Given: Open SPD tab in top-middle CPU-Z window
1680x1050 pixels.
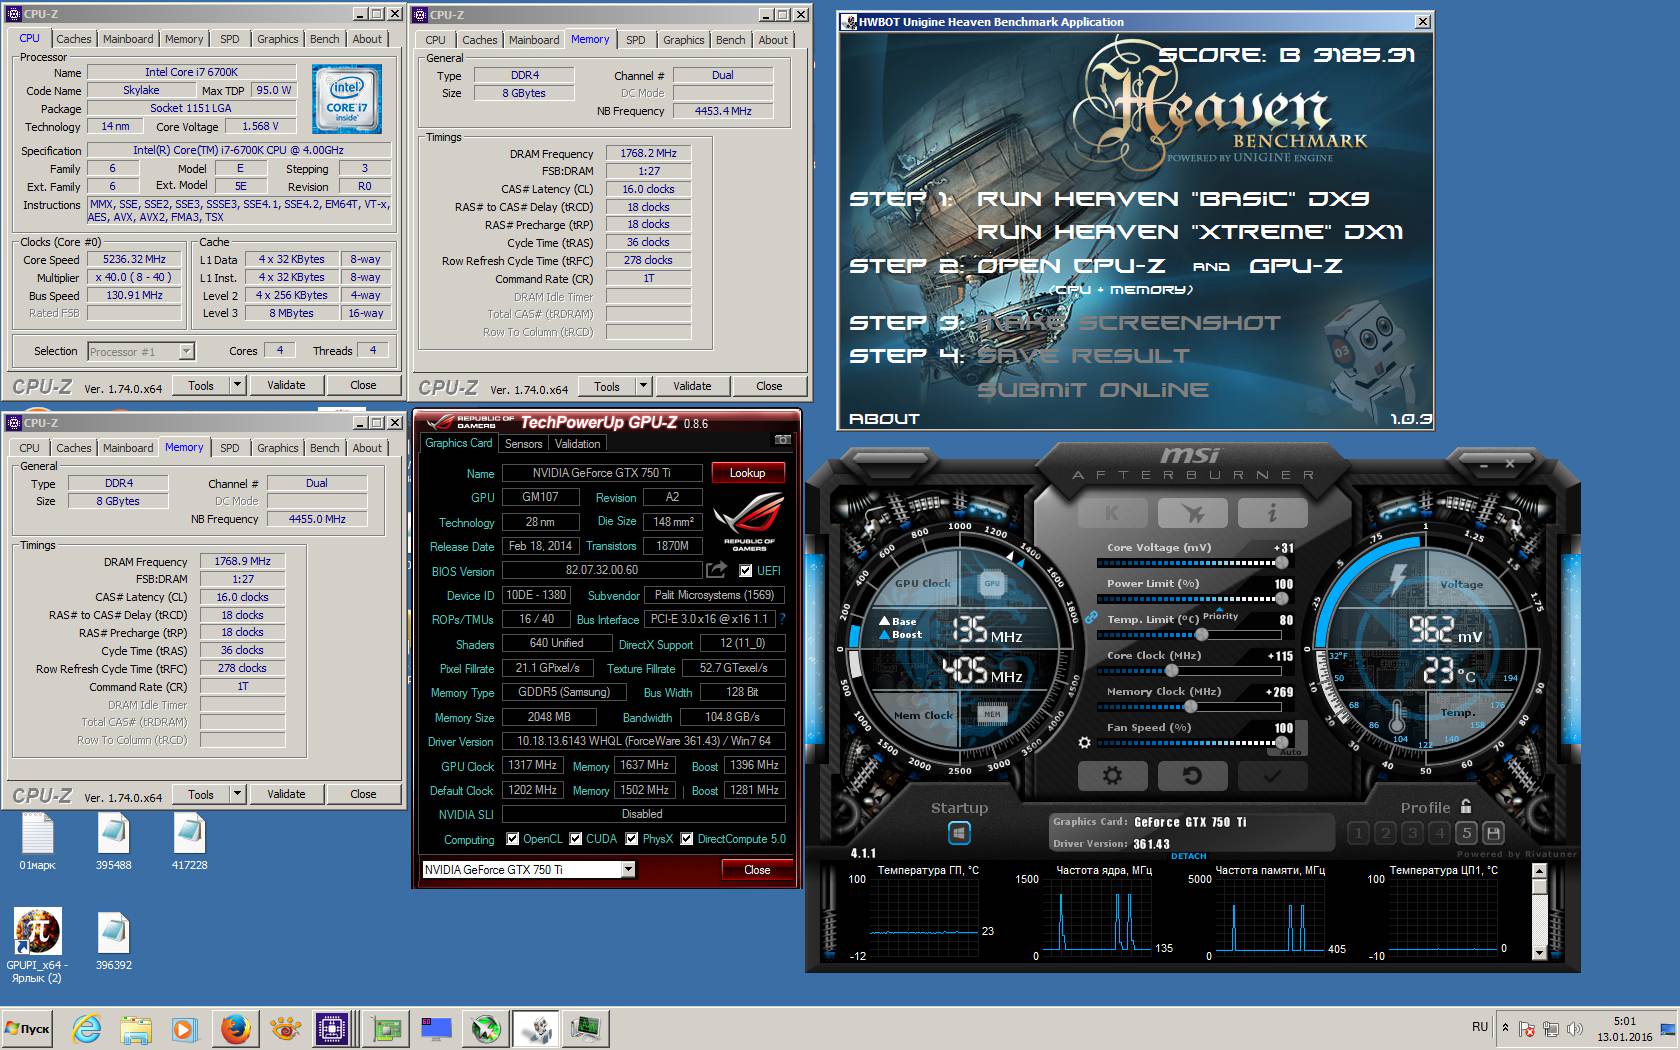Looking at the screenshot, I should [x=635, y=40].
